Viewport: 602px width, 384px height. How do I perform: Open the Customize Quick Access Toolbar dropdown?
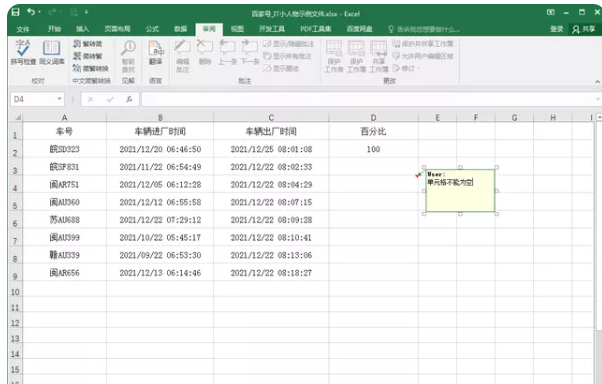click(x=86, y=12)
